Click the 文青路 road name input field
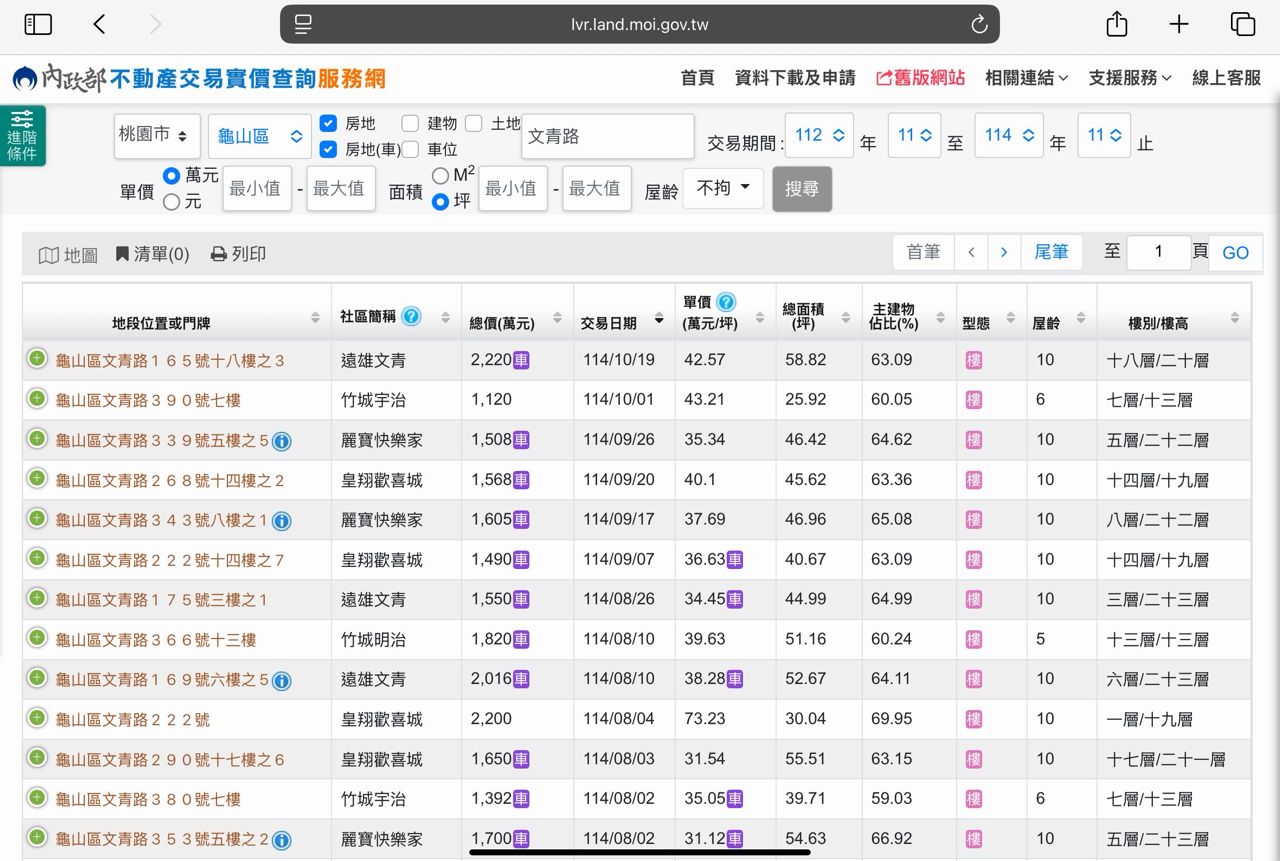The width and height of the screenshot is (1280, 861). point(607,136)
